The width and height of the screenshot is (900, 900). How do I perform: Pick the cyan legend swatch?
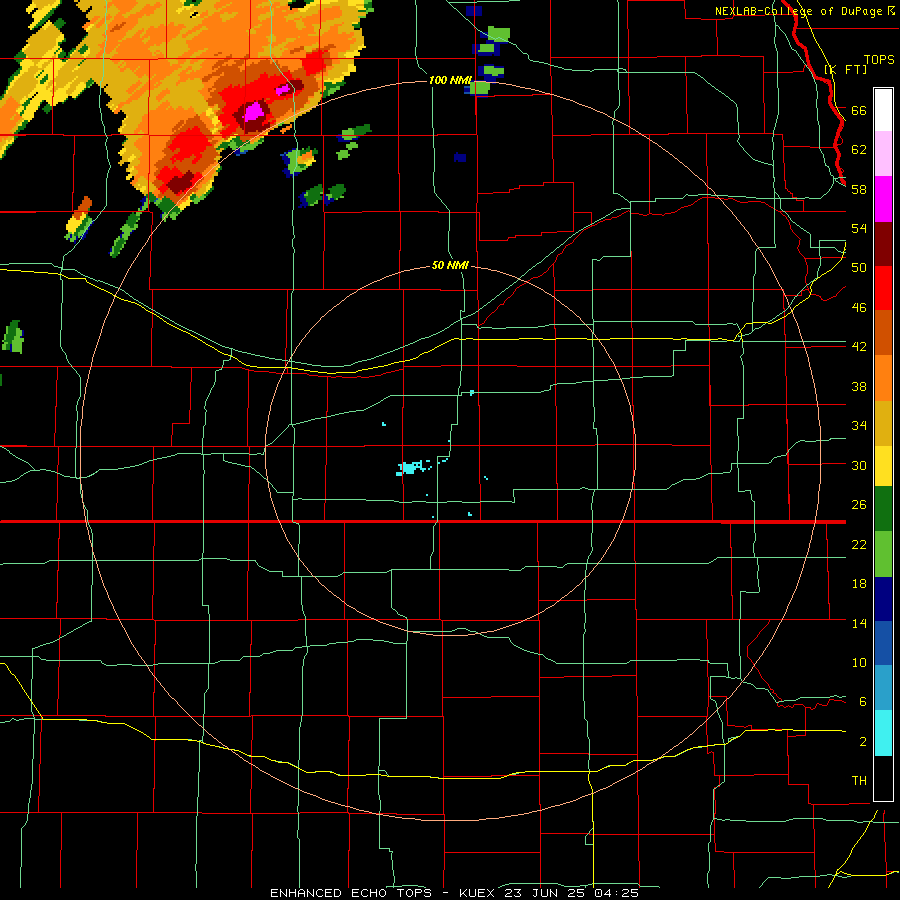[x=883, y=733]
